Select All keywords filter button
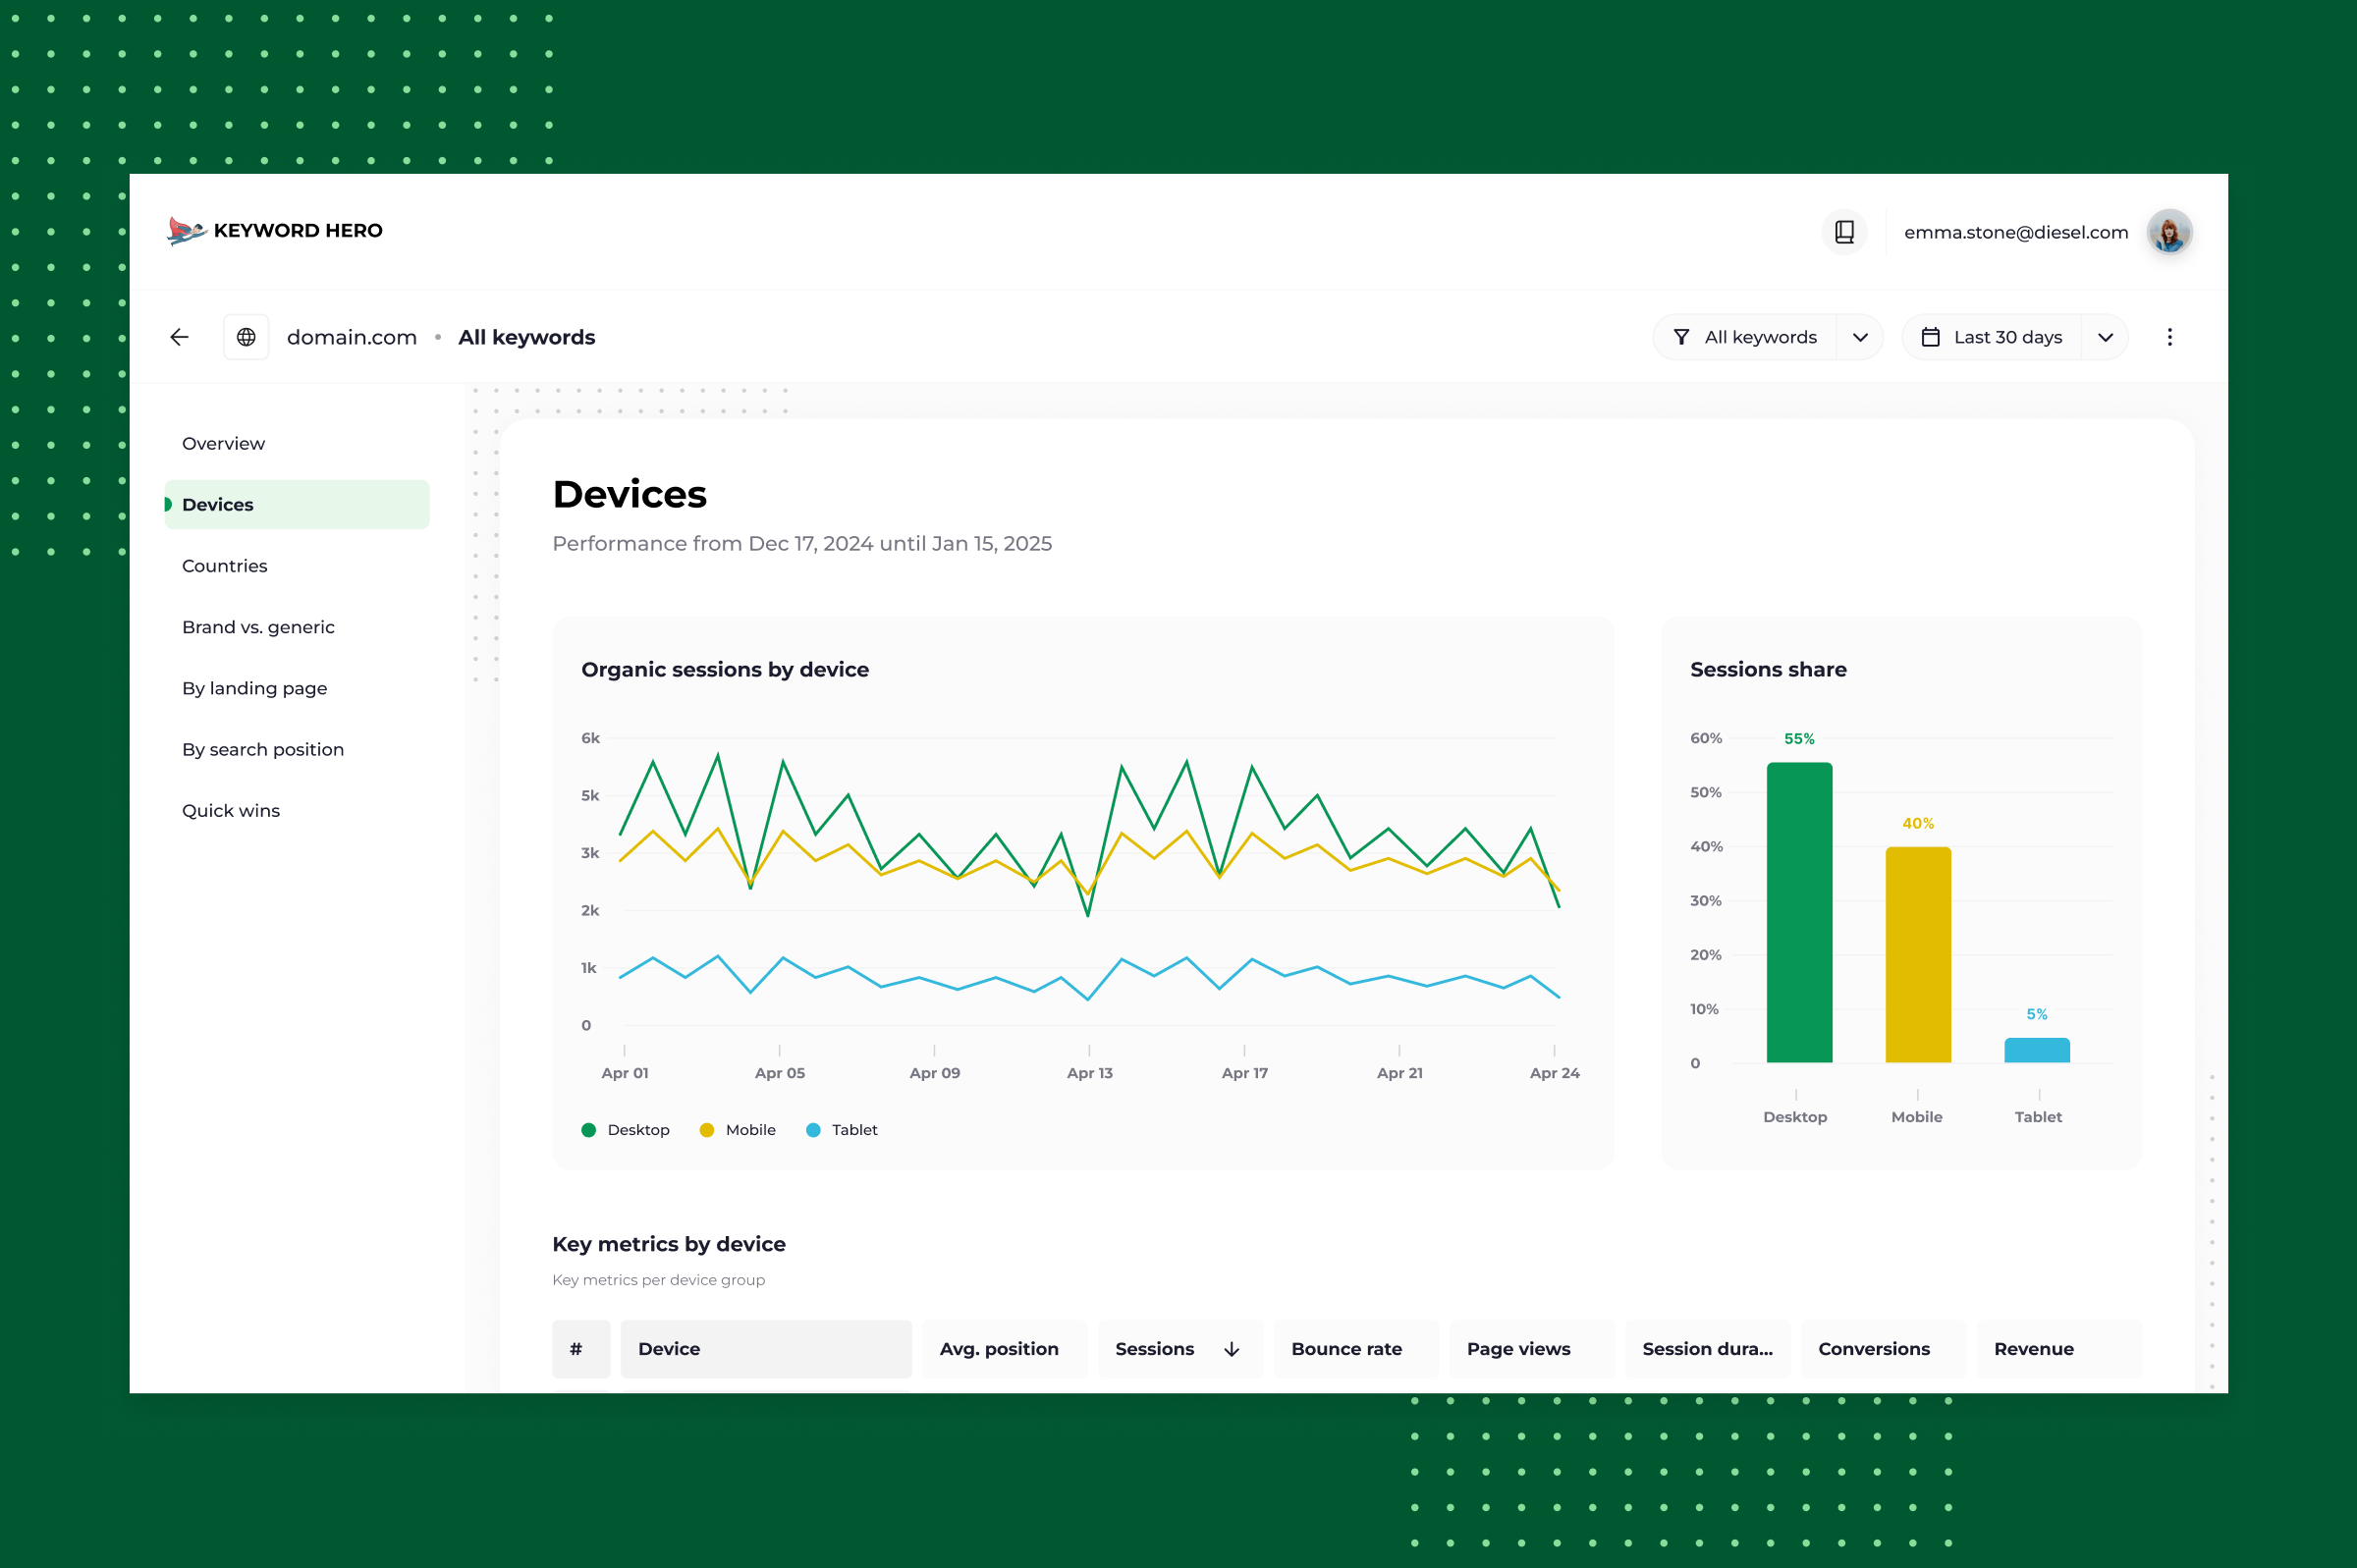 (x=1745, y=337)
